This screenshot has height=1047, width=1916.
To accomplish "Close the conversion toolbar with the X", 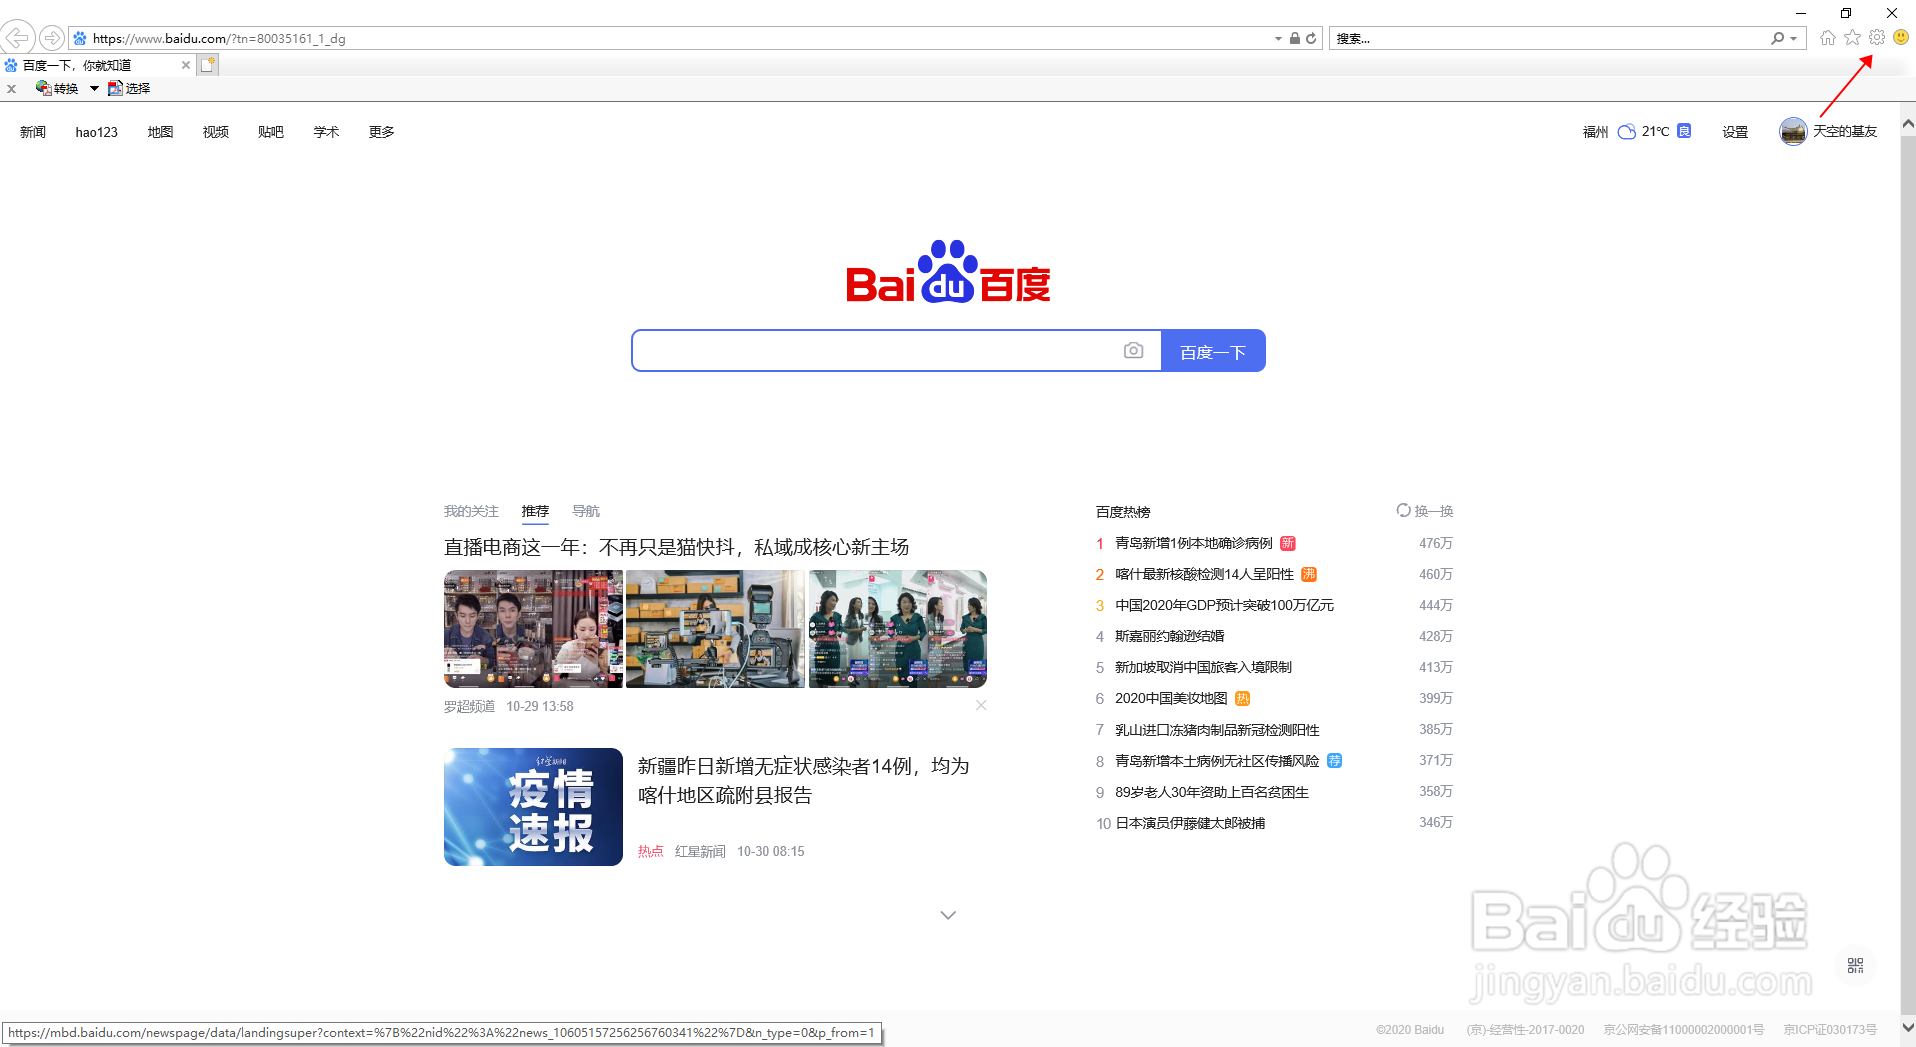I will click(x=11, y=89).
